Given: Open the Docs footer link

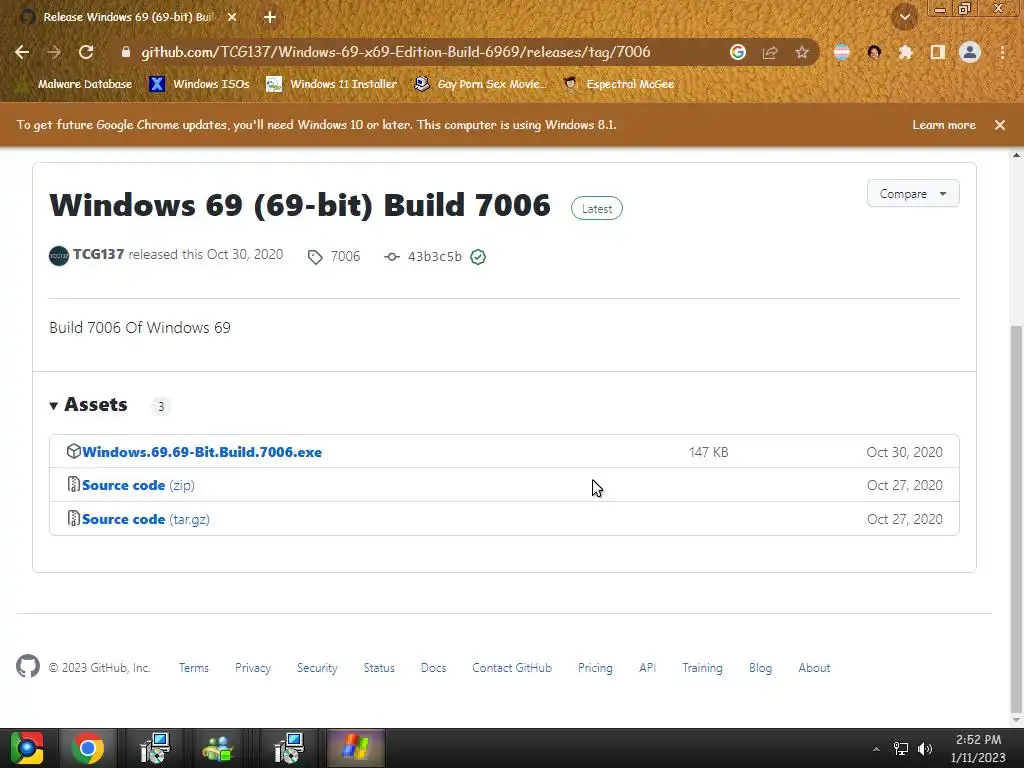Looking at the screenshot, I should [x=434, y=668].
